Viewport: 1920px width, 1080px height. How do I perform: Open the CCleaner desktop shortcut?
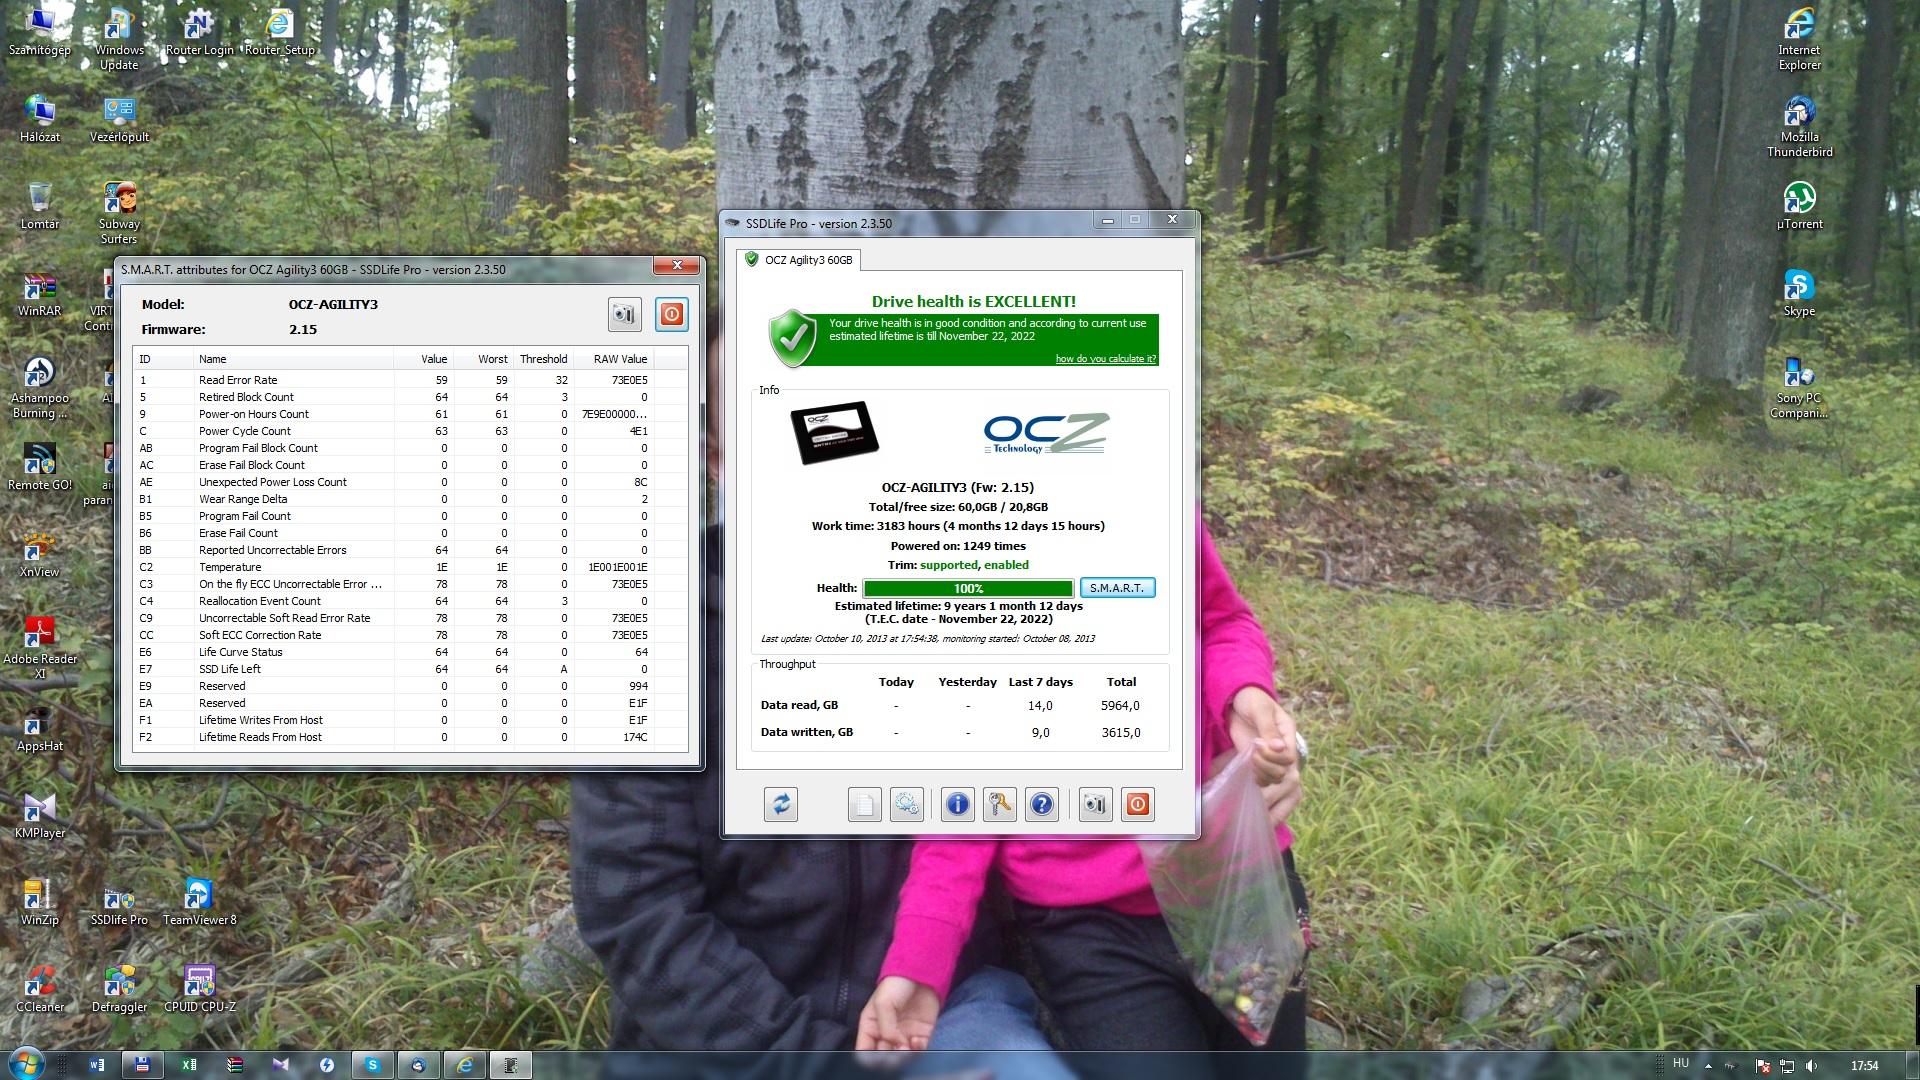(40, 988)
